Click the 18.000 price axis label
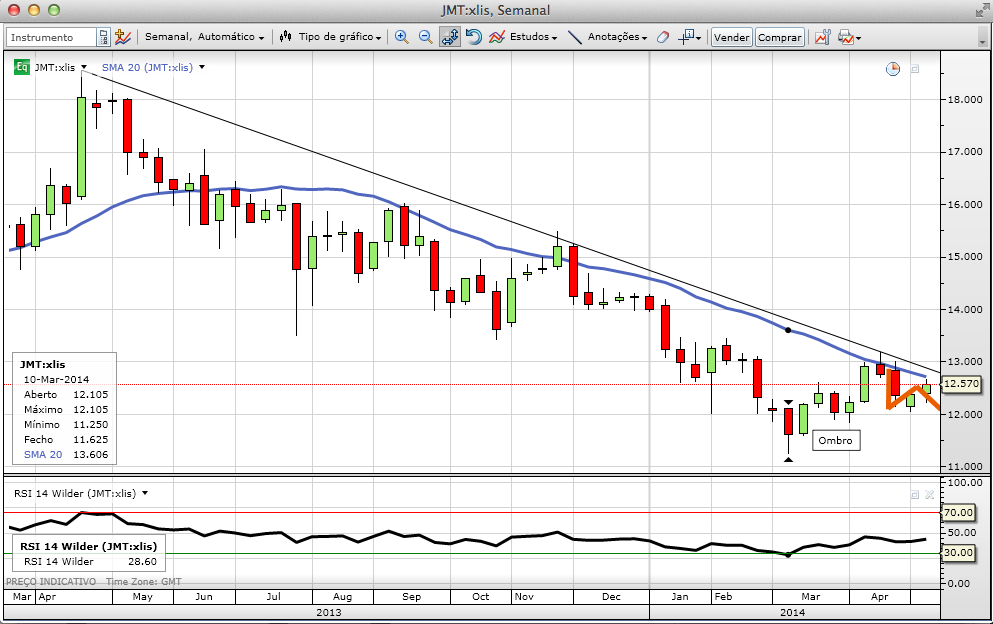The height and width of the screenshot is (624, 993). click(965, 99)
